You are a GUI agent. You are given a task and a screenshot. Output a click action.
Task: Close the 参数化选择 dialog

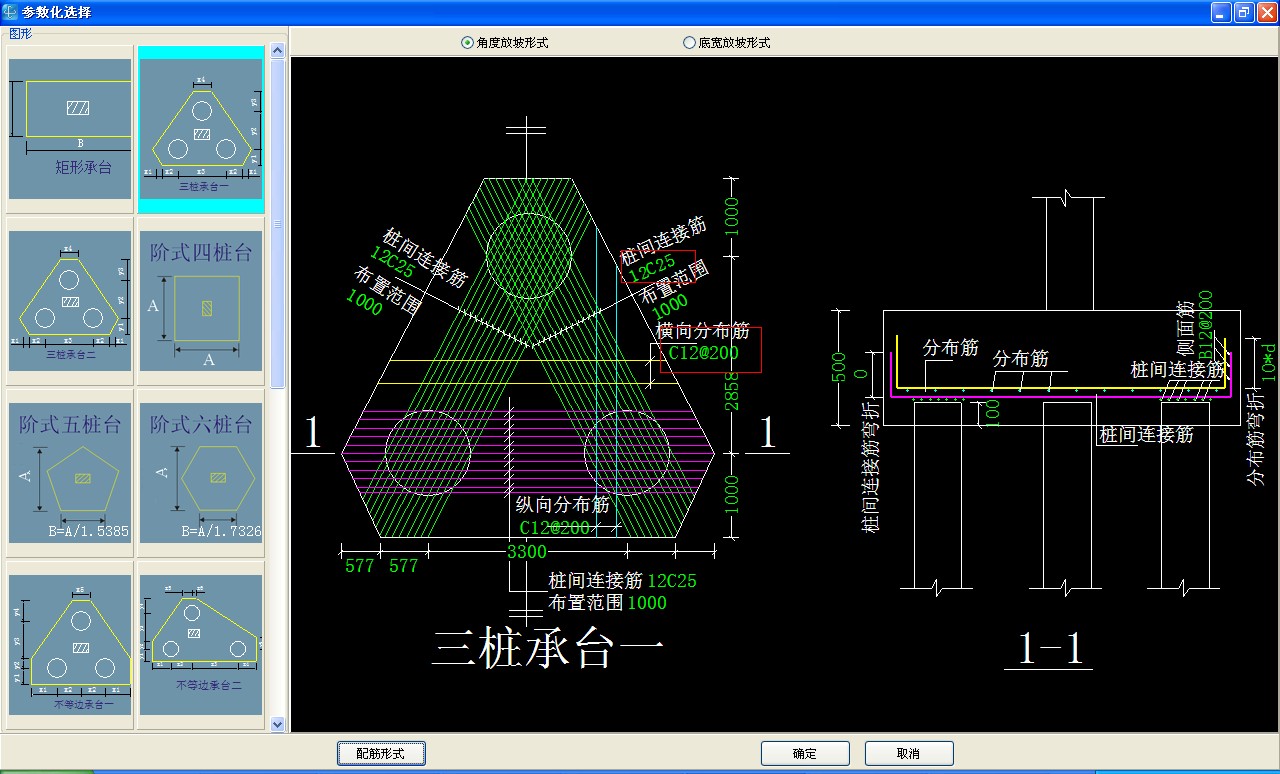click(1267, 12)
